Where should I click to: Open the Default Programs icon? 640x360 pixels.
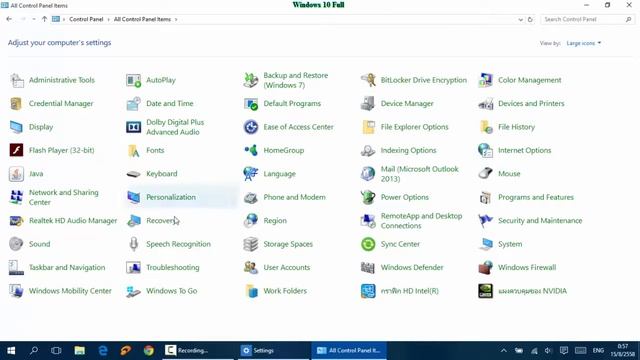(x=251, y=104)
